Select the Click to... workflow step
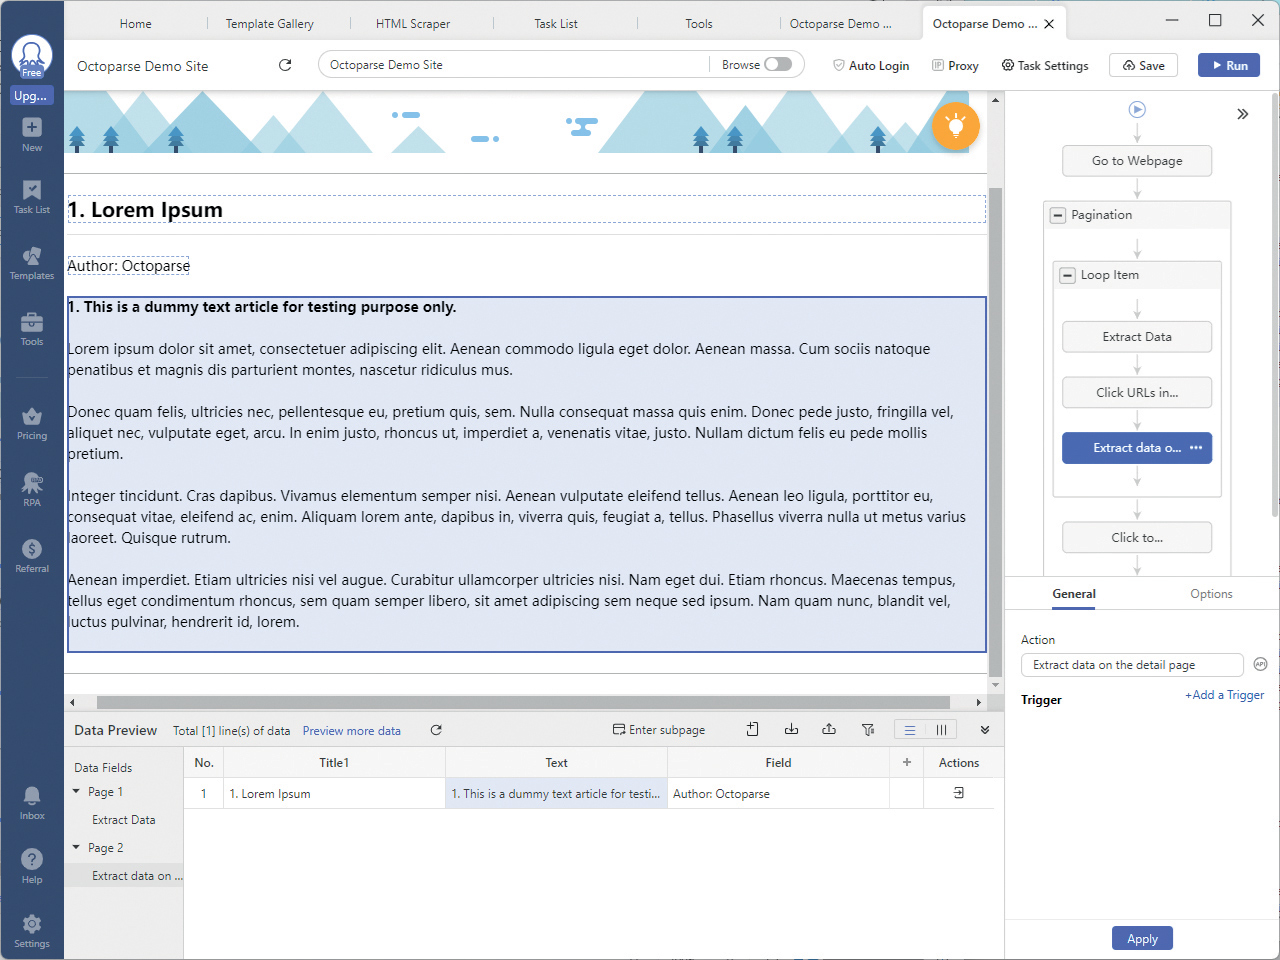1280x960 pixels. click(x=1137, y=537)
